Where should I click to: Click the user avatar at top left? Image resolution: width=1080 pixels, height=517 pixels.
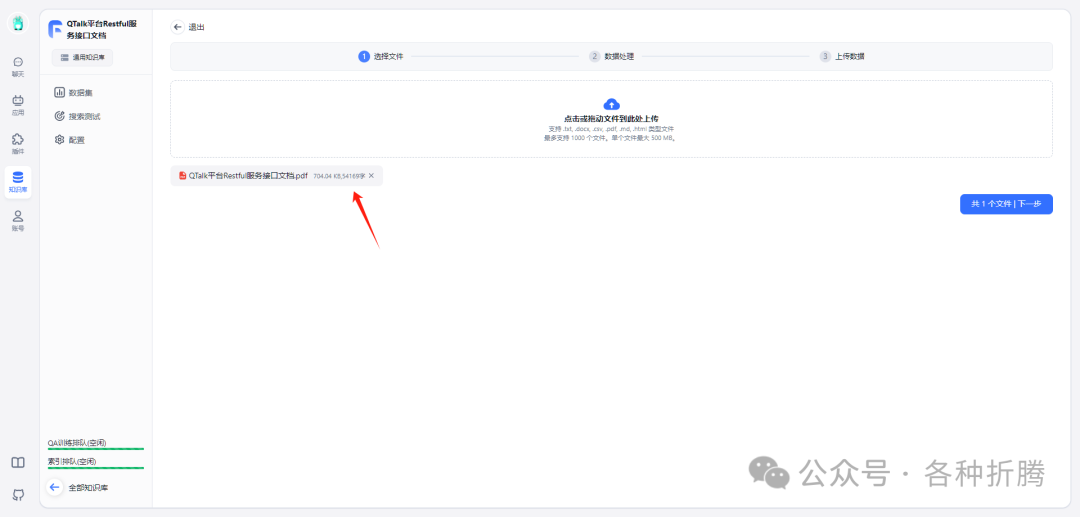click(x=18, y=23)
